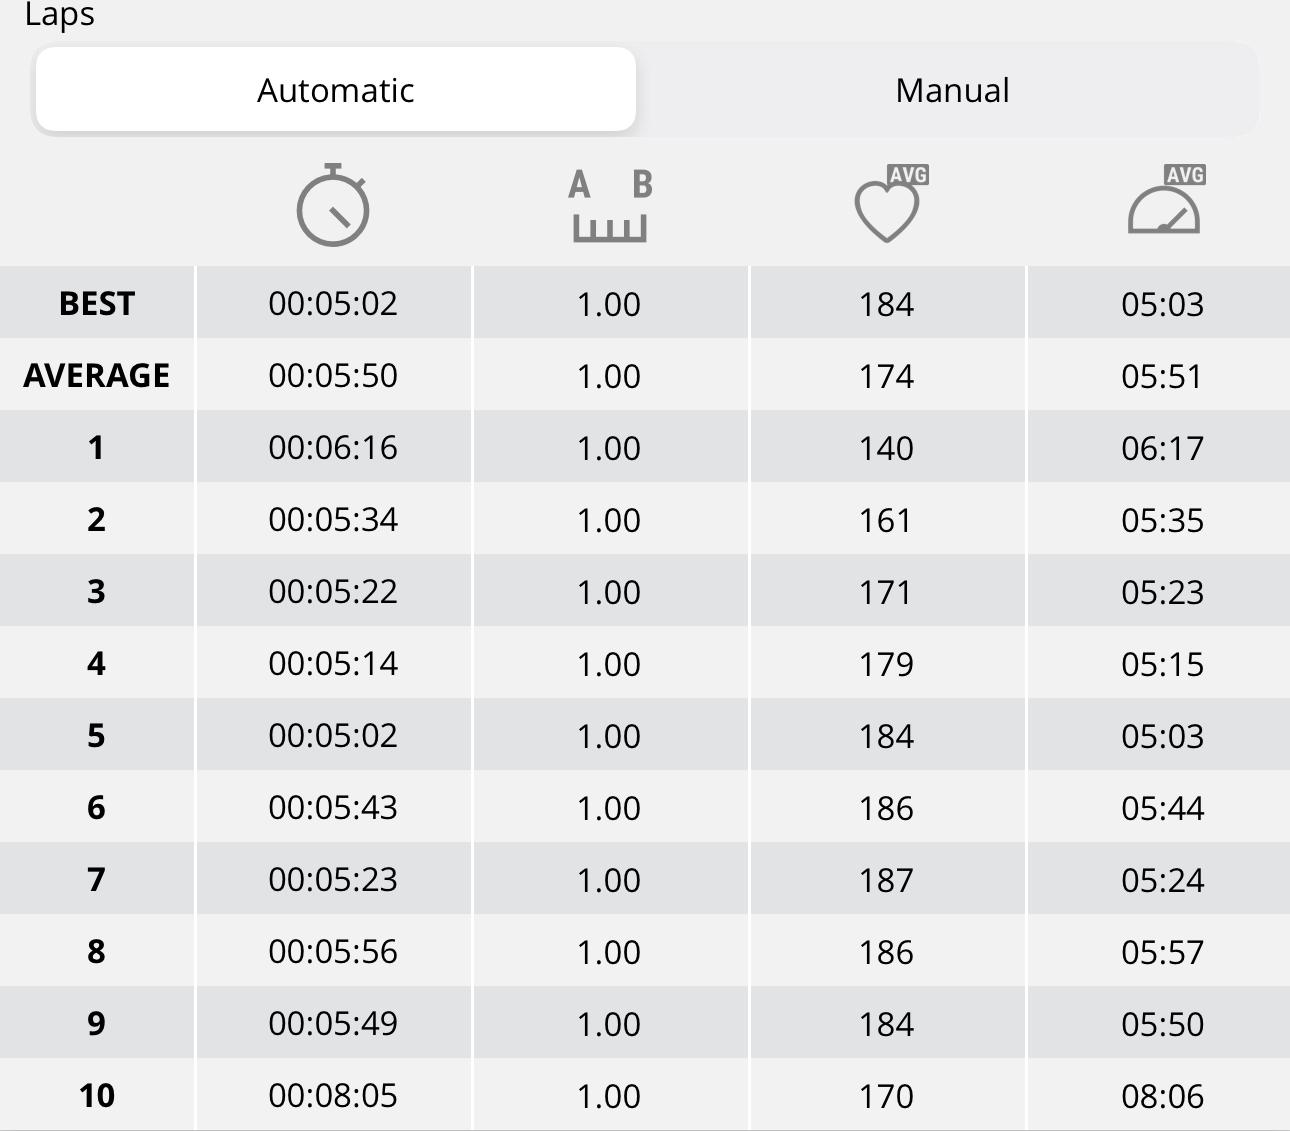Select lap 8 row number

coord(96,951)
